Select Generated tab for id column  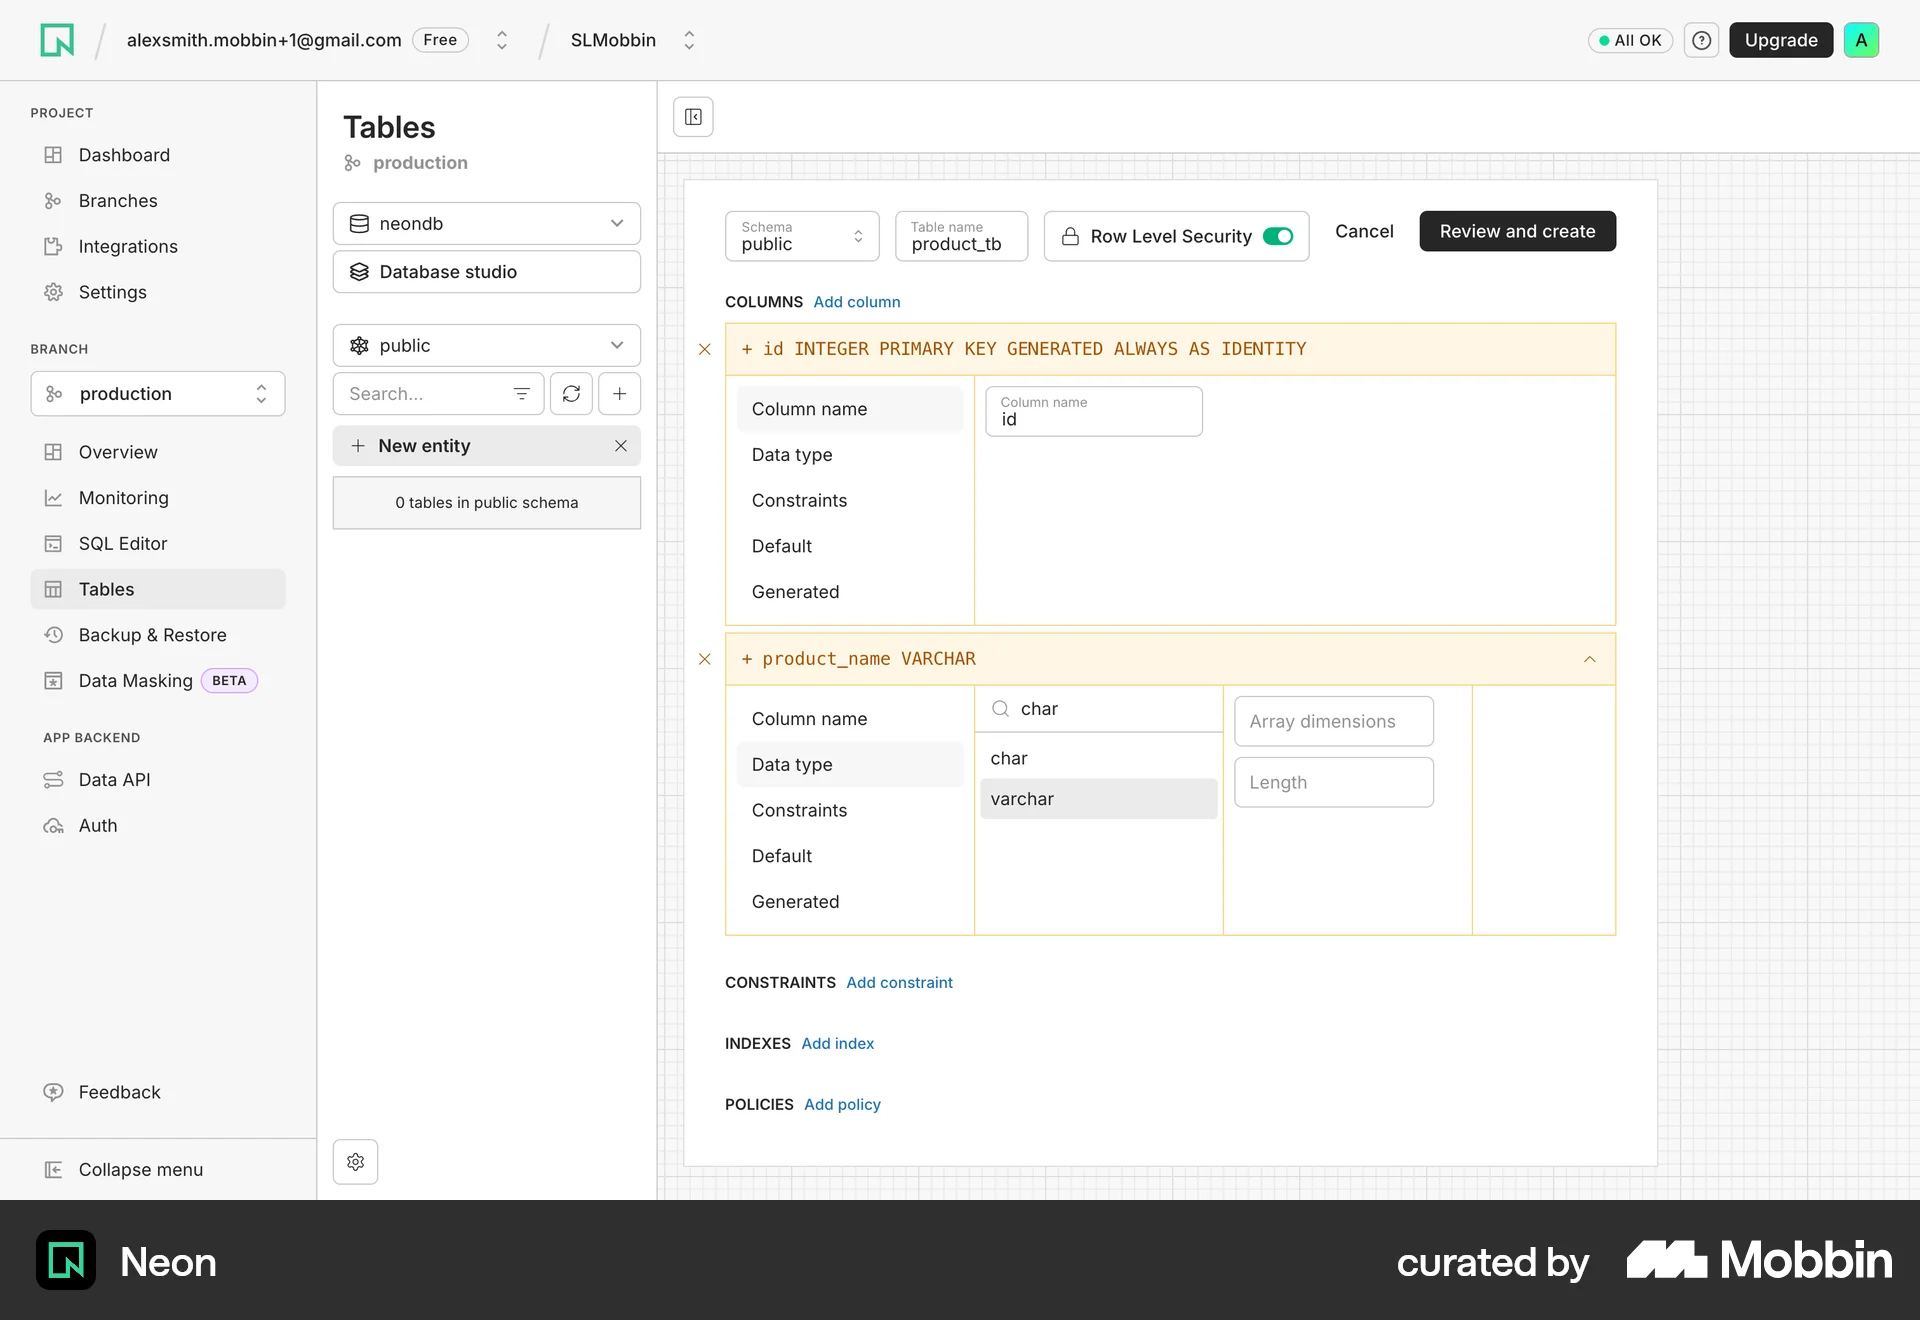point(850,593)
